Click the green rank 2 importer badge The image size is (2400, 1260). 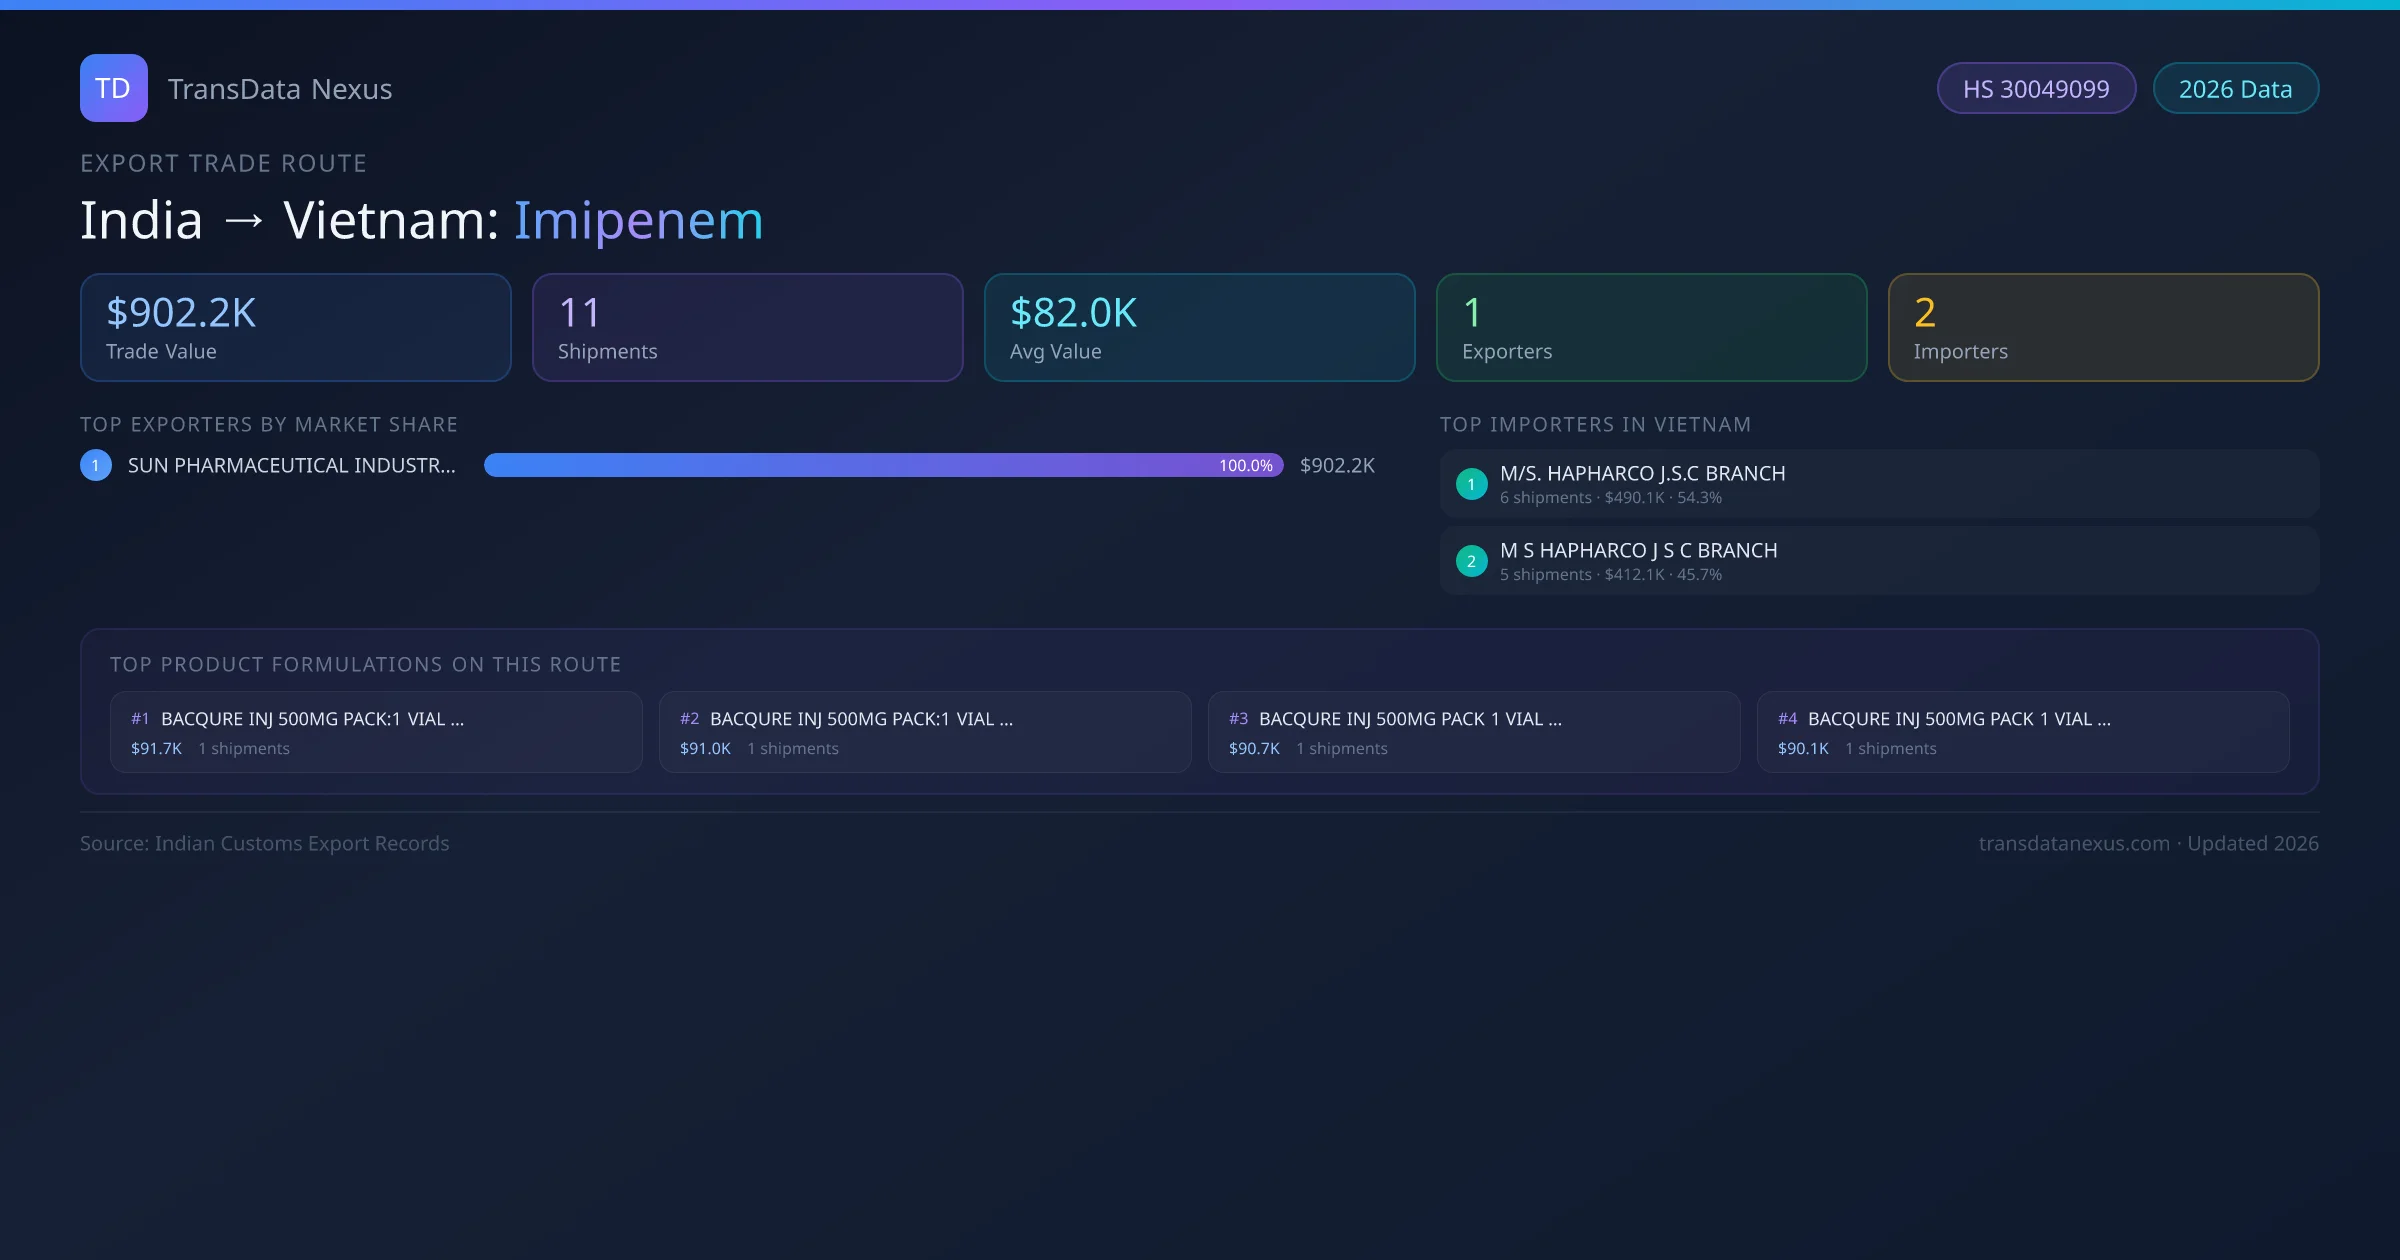[1471, 561]
